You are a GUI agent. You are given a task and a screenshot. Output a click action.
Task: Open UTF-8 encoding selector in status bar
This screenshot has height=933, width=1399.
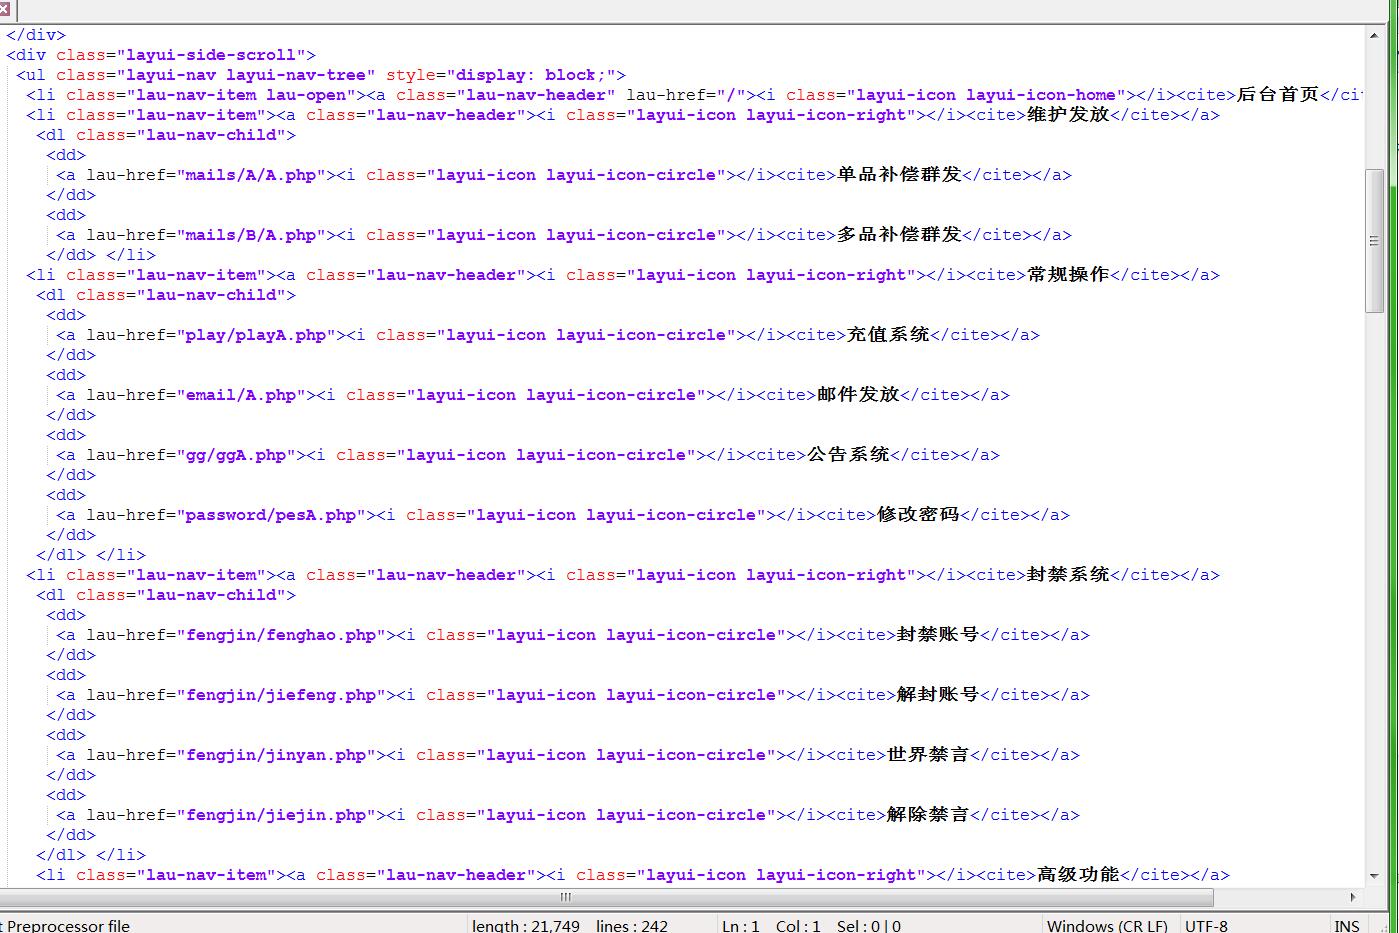point(1206,925)
